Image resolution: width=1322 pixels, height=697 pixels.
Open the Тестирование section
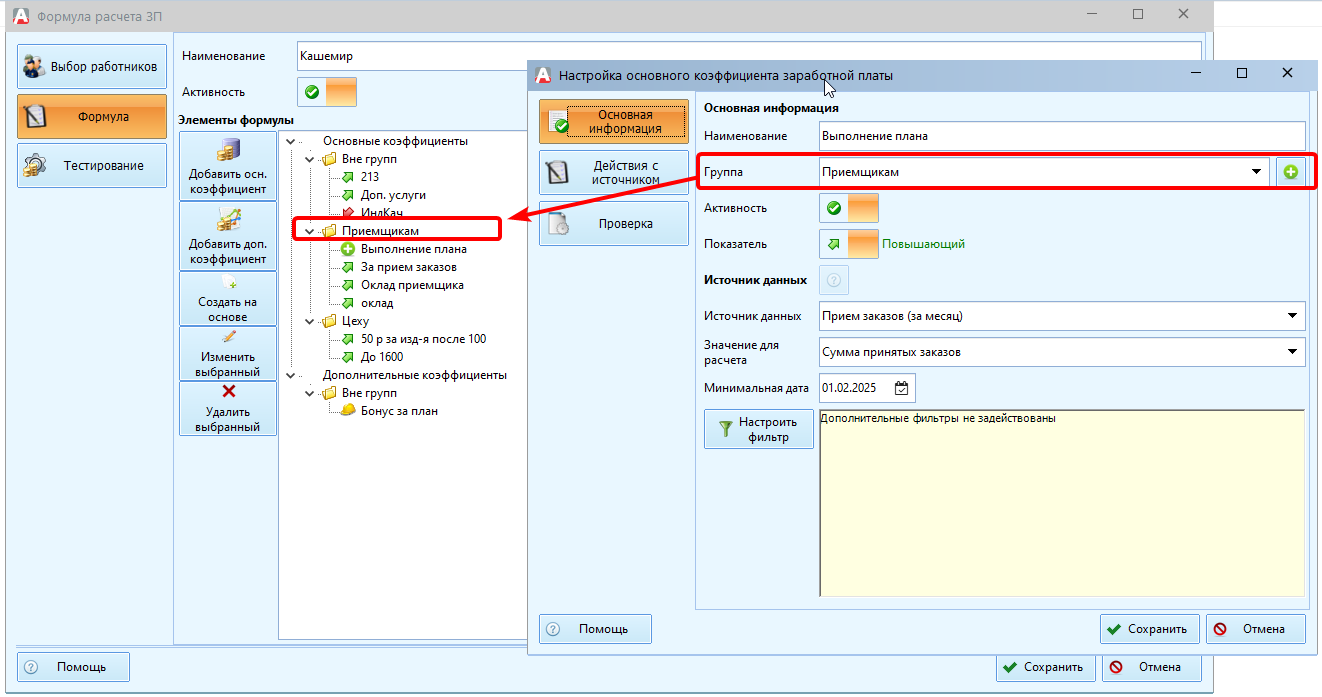pyautogui.click(x=92, y=166)
